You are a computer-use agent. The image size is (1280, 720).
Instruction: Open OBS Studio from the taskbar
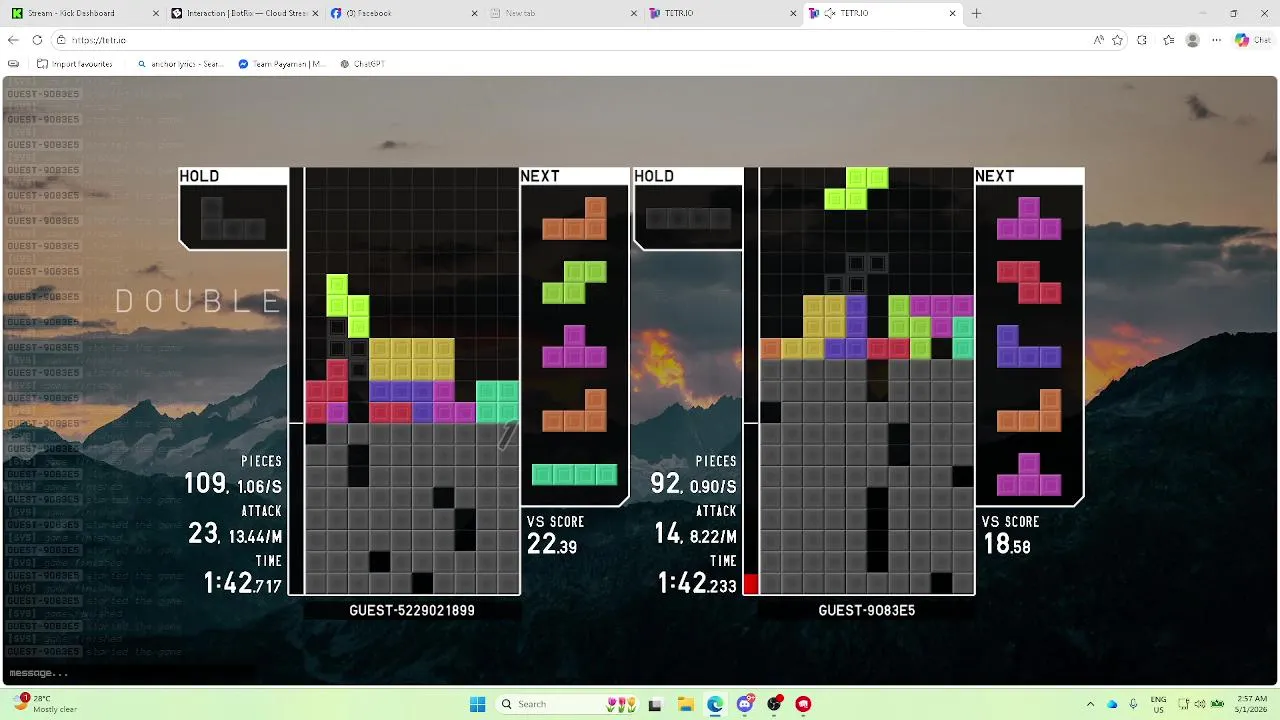point(774,704)
